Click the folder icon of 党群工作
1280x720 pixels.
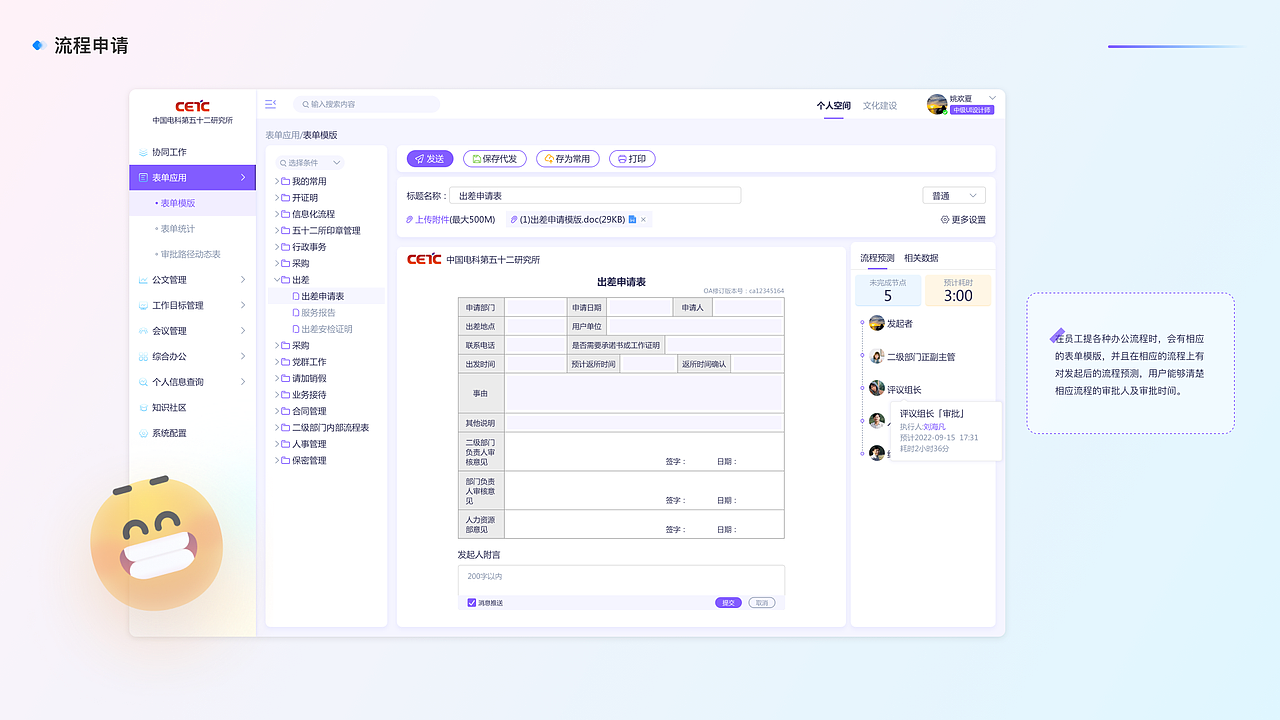click(x=286, y=362)
